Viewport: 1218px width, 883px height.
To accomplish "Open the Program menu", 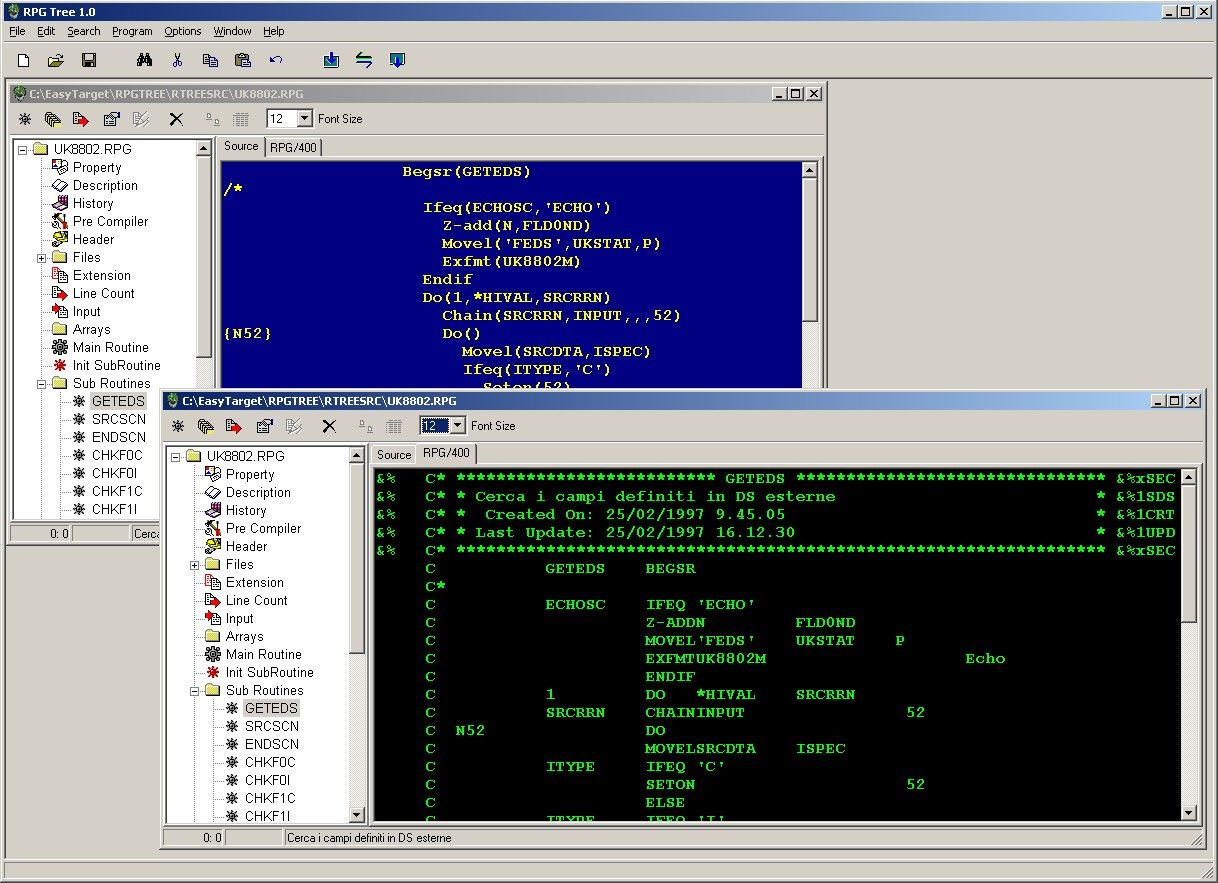I will click(132, 31).
